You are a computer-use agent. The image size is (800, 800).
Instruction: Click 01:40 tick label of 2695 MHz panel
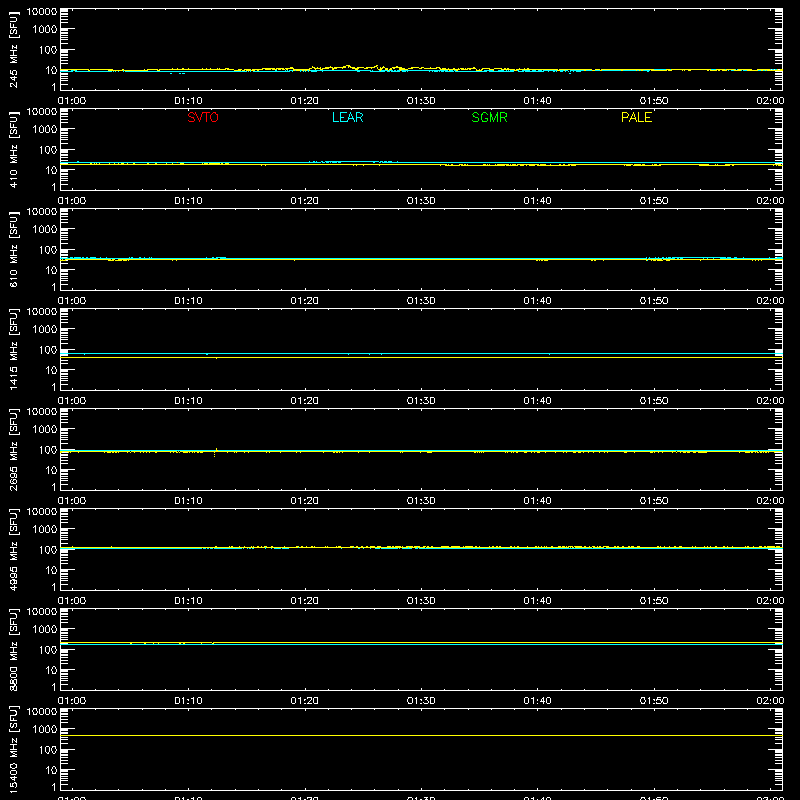tap(537, 501)
